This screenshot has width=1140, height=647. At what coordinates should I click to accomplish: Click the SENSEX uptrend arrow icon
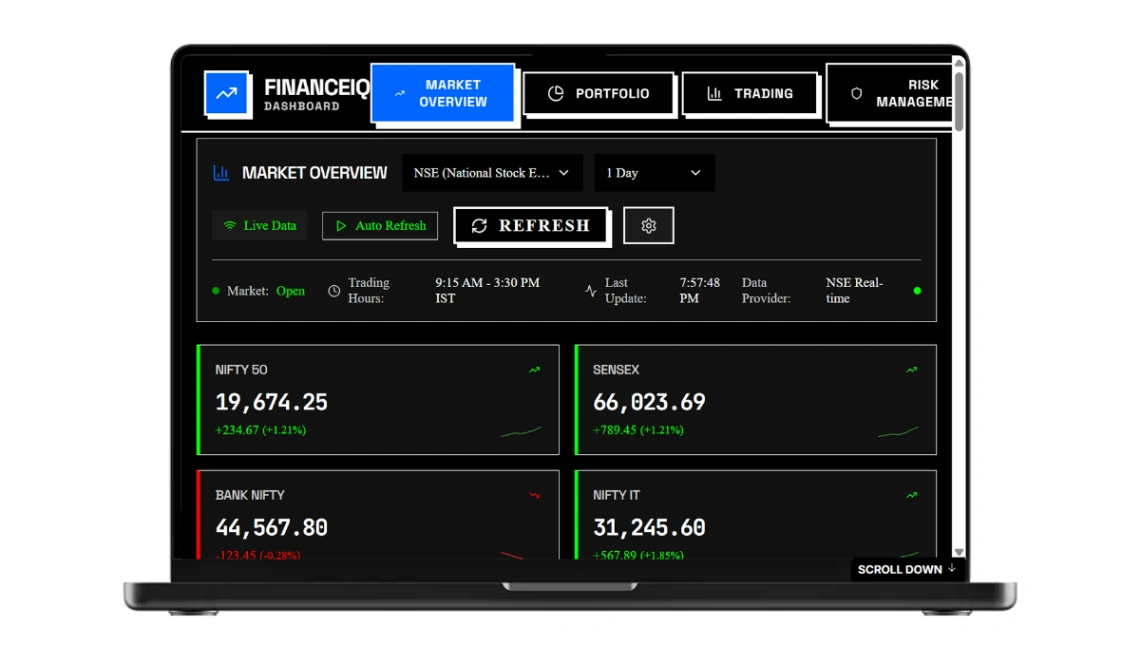912,370
